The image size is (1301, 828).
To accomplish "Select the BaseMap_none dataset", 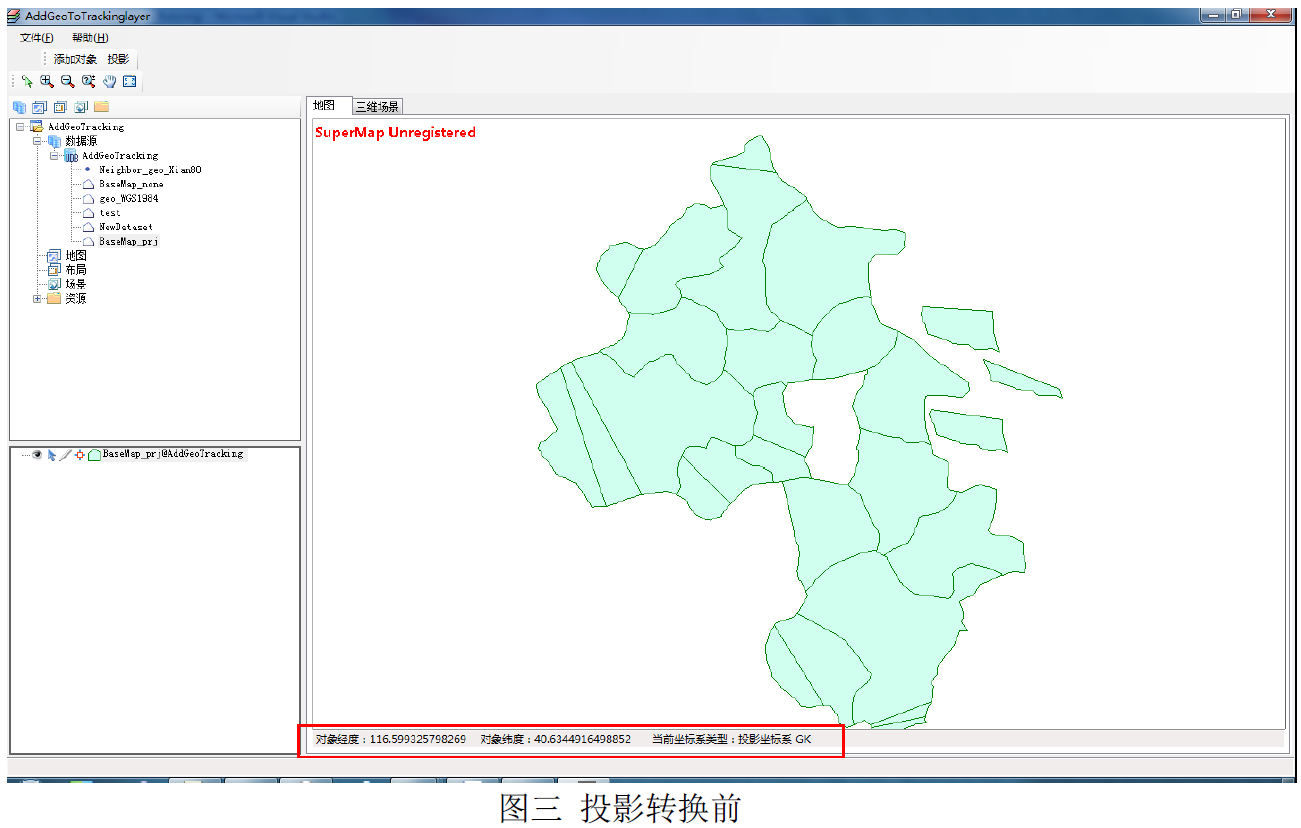I will 131,184.
